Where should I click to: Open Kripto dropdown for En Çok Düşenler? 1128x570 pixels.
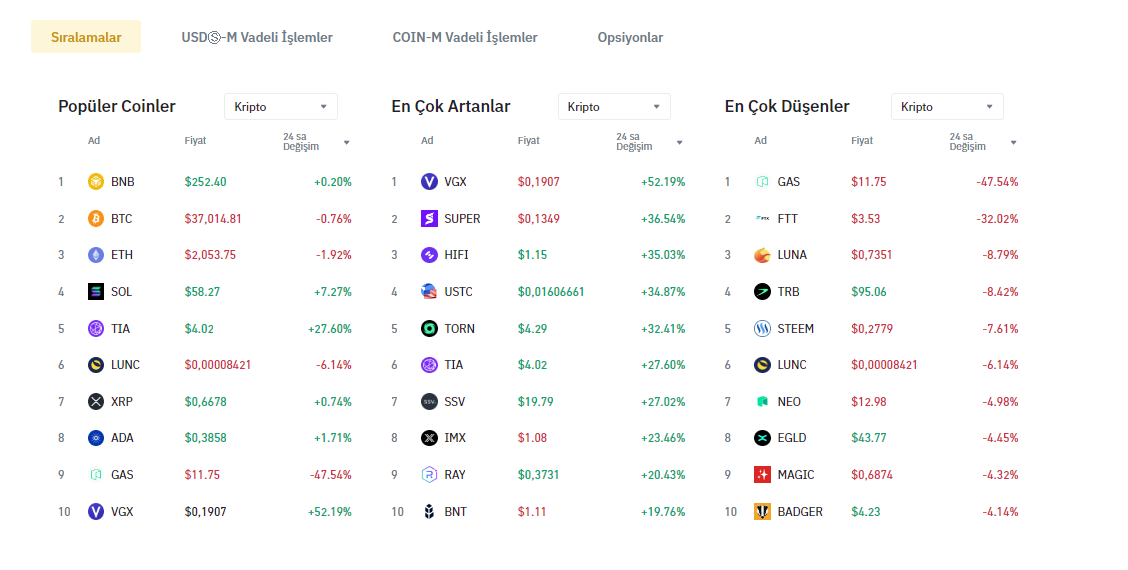[947, 107]
